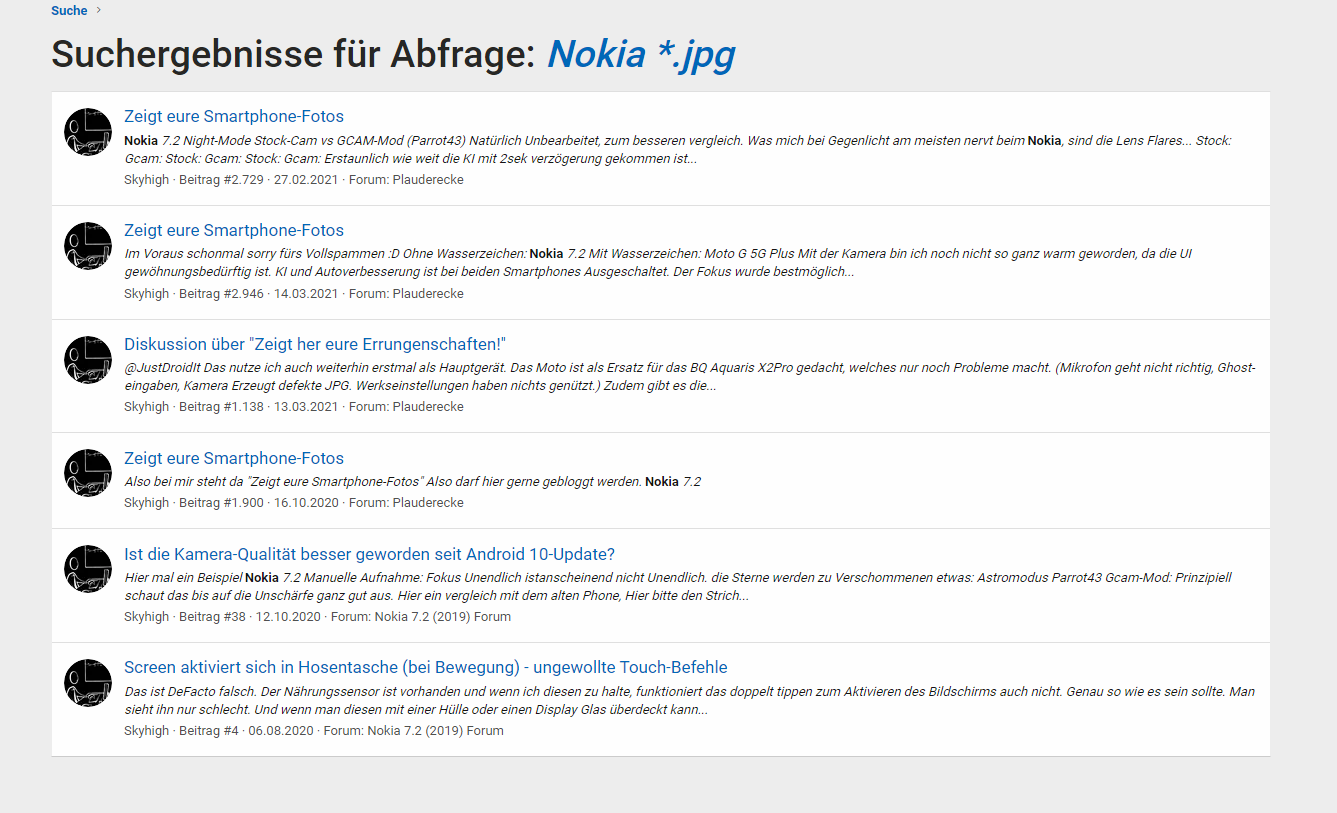This screenshot has height=813, width=1337.
Task: Click the date 13.03.2021
Action: pyautogui.click(x=306, y=407)
